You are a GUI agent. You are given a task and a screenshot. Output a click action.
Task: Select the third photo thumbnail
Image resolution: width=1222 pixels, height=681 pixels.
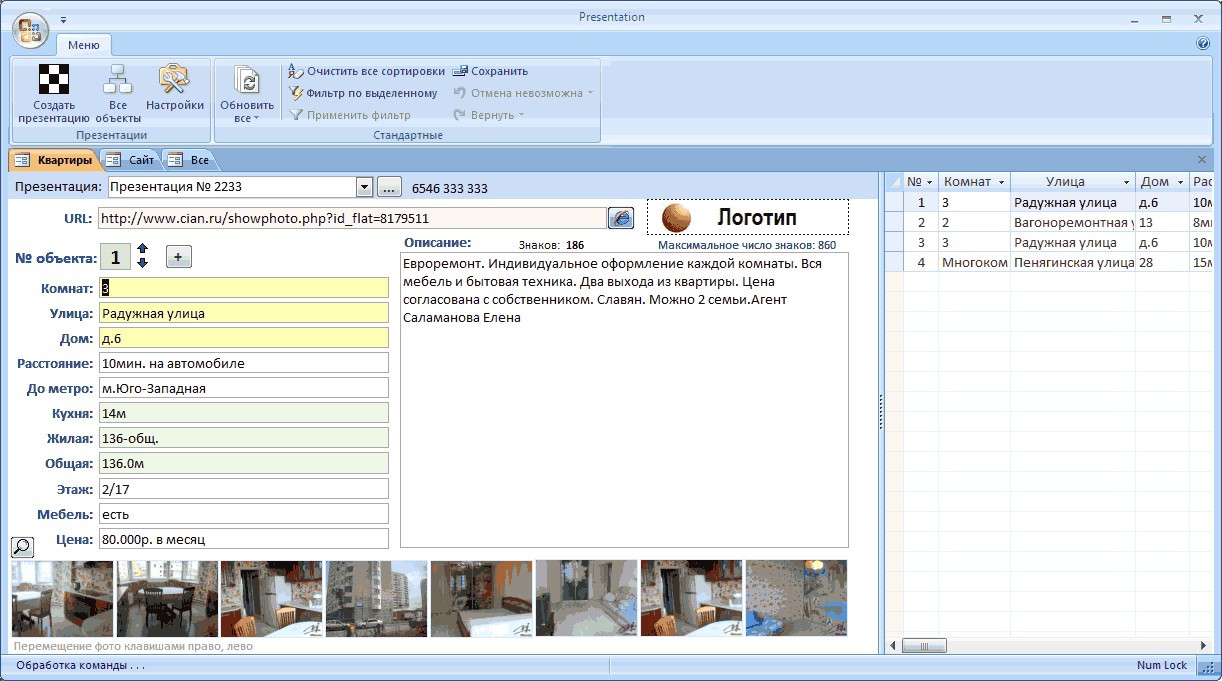point(272,598)
